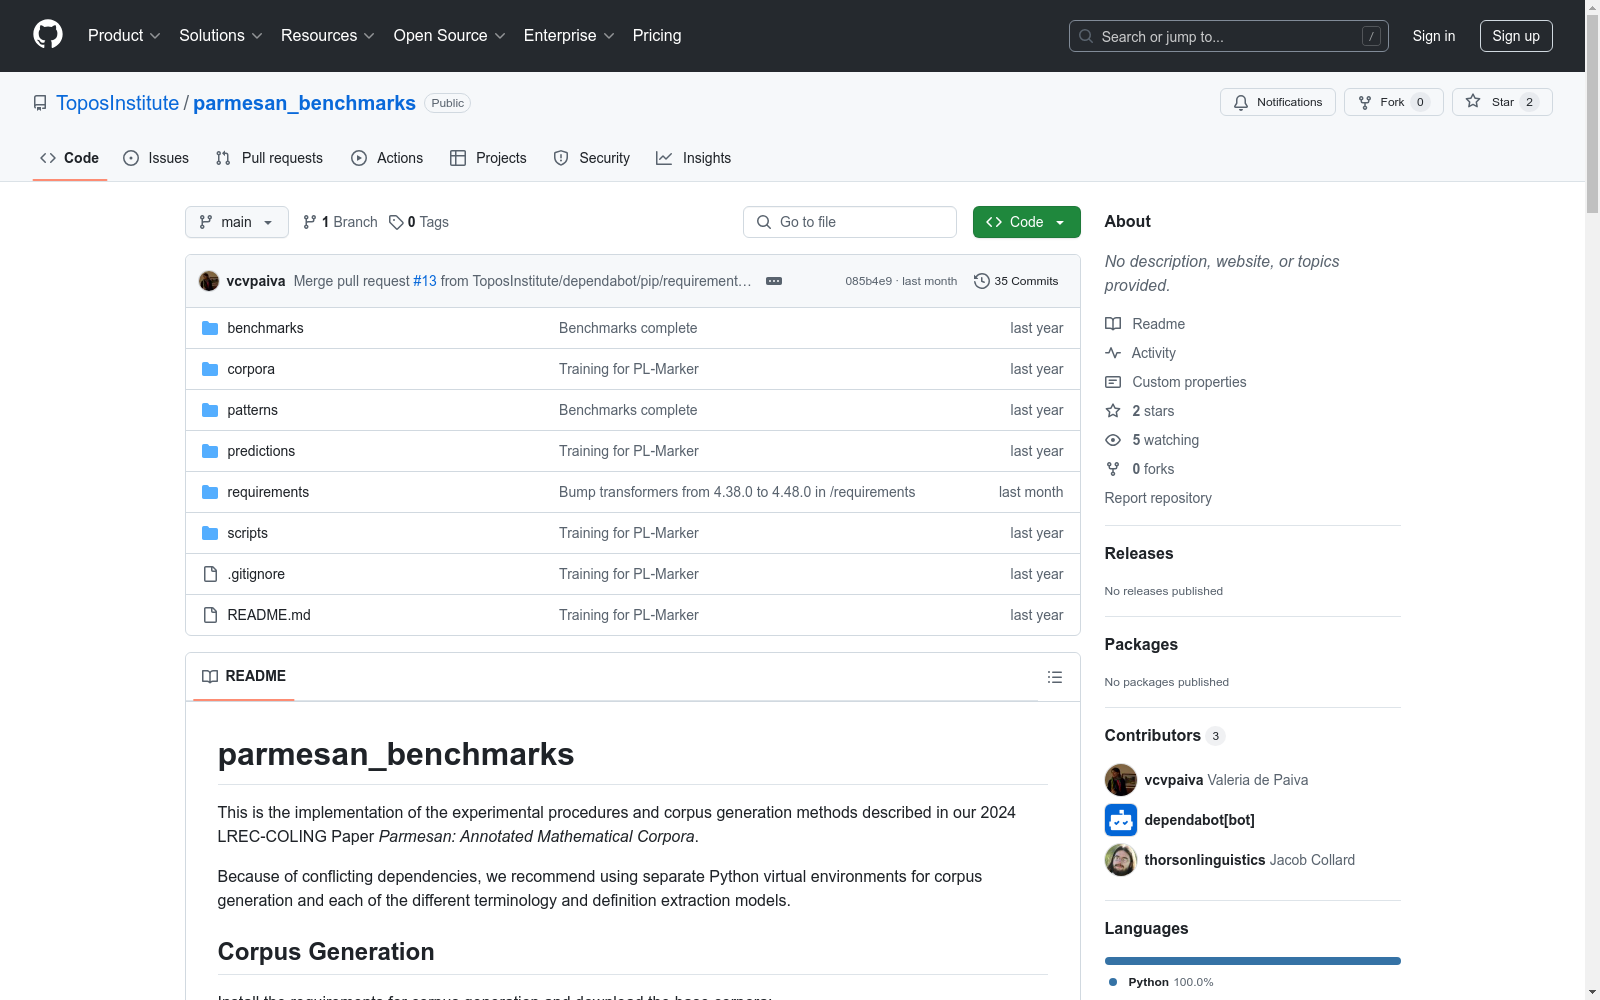
Task: Switch to the Security tab
Action: pos(592,158)
